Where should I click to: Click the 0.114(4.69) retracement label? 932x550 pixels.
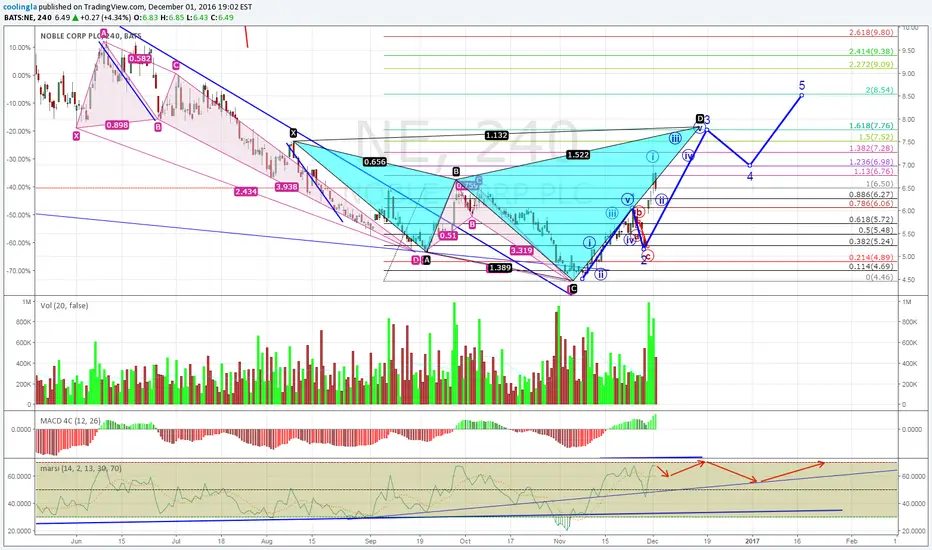(x=871, y=267)
